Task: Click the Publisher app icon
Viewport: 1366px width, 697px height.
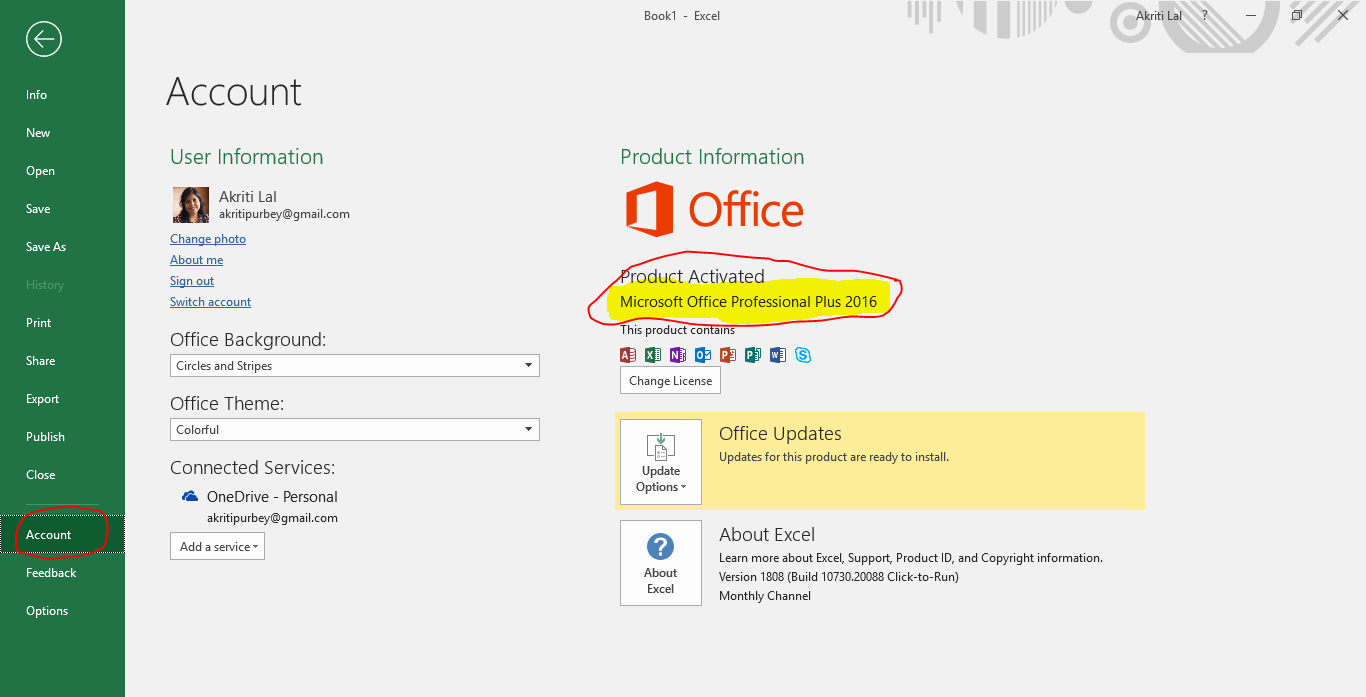Action: [753, 355]
